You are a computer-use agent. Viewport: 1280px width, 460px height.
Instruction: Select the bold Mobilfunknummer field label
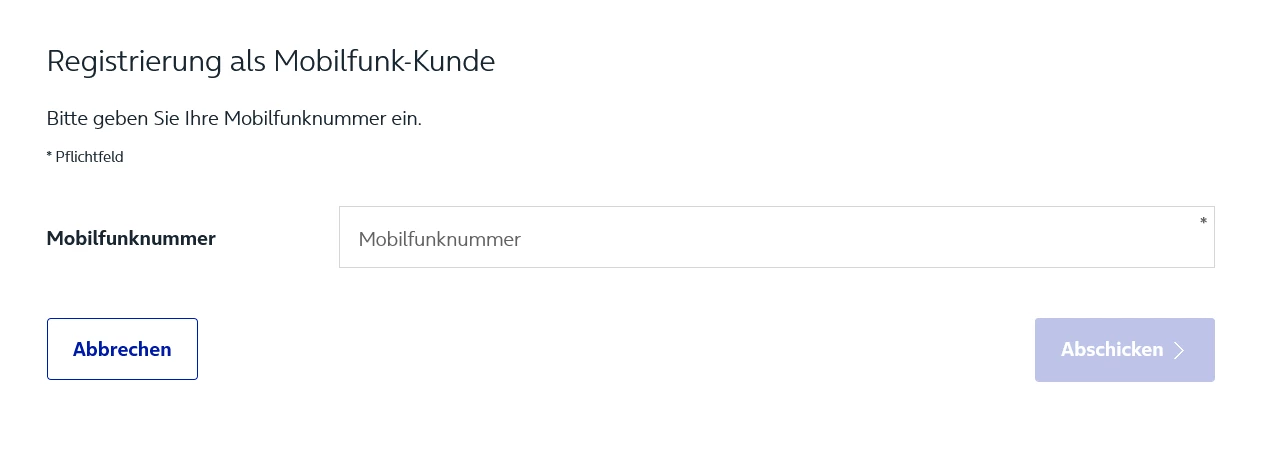tap(131, 238)
